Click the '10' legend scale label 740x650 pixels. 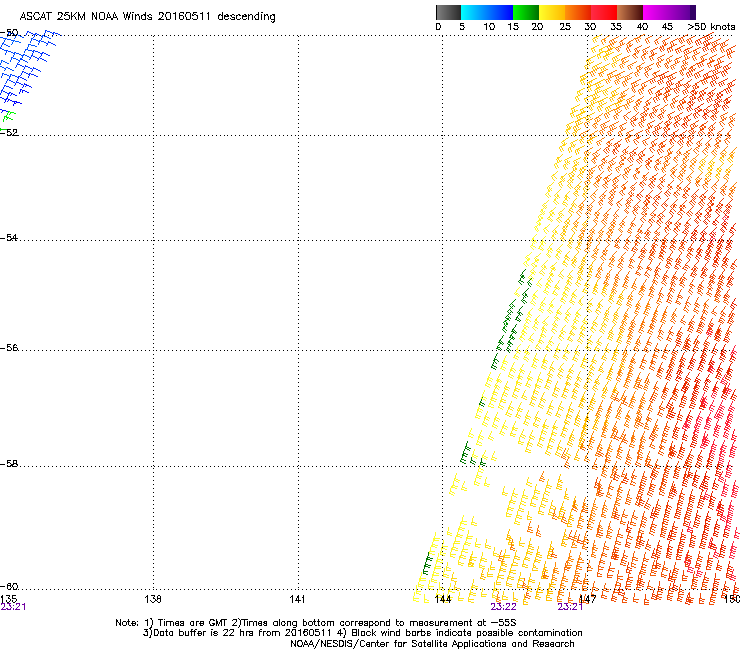coord(489,27)
